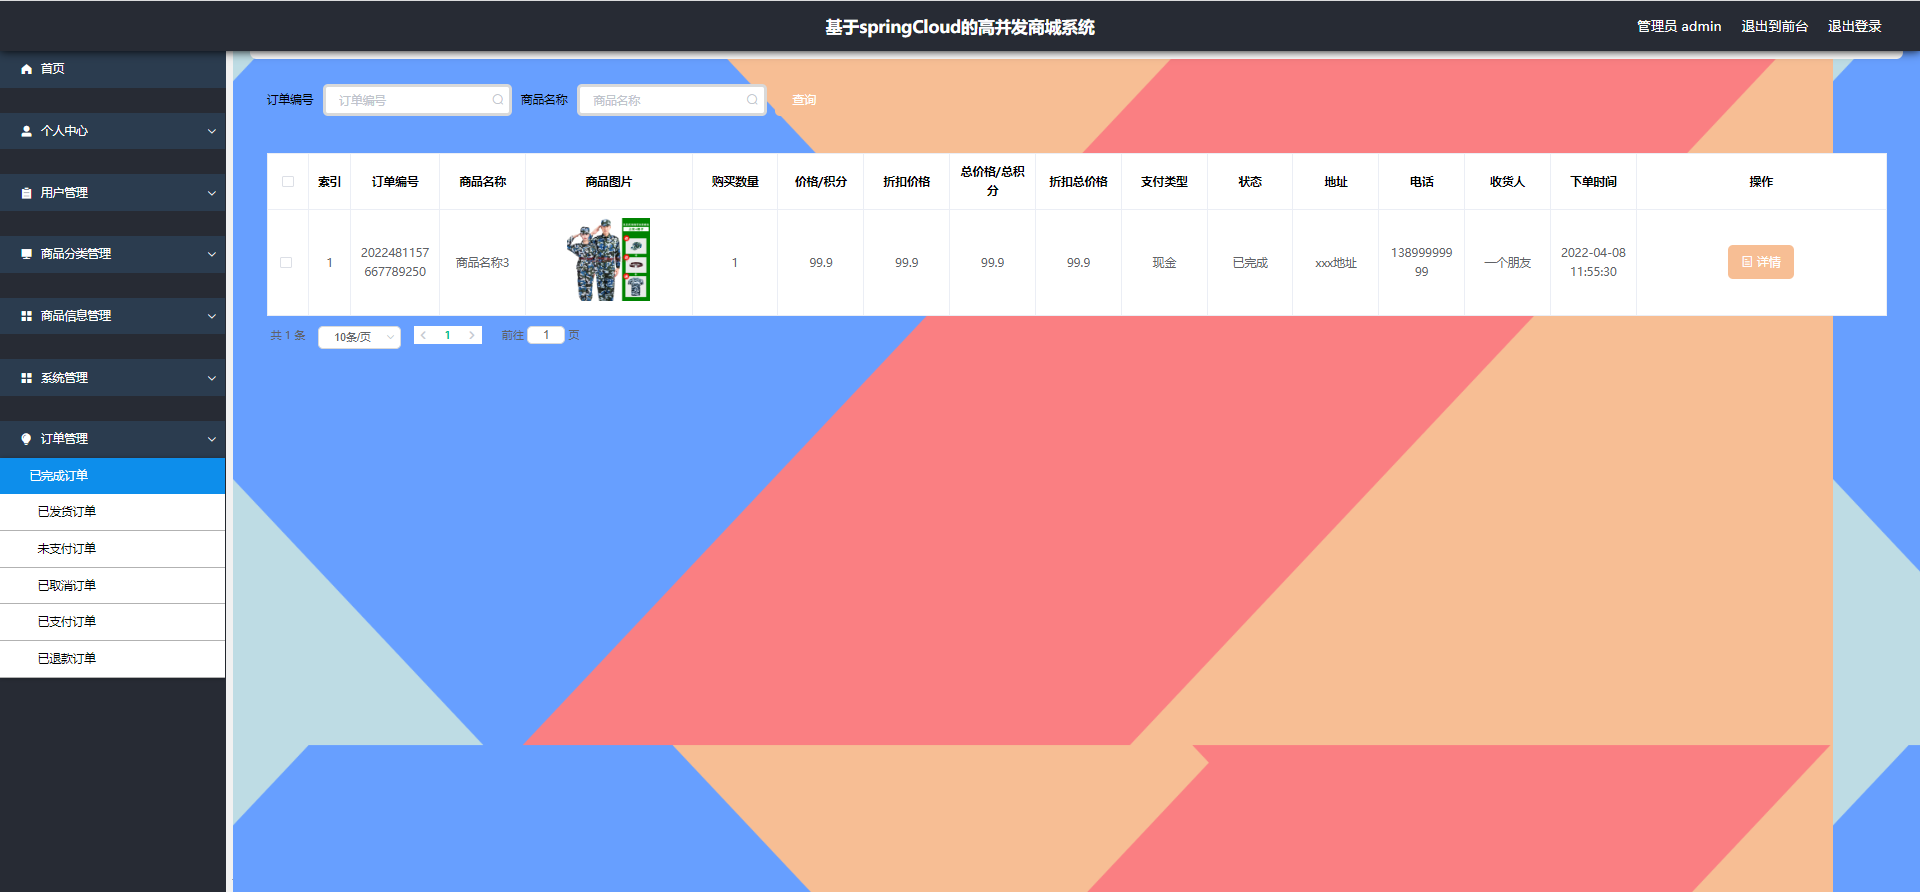
Task: Check the checkbox for order row 1
Action: coord(287,263)
